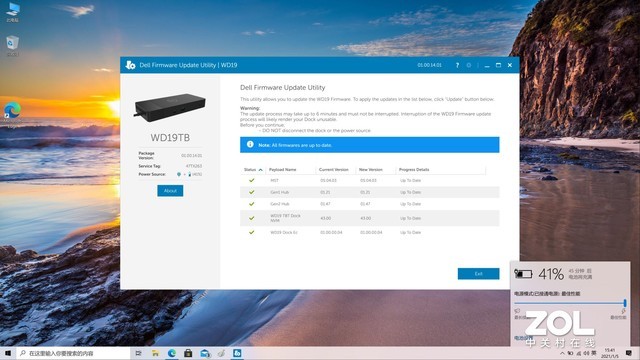The width and height of the screenshot is (640, 360).
Task: Click the Payload Name column header
Action: pyautogui.click(x=282, y=169)
